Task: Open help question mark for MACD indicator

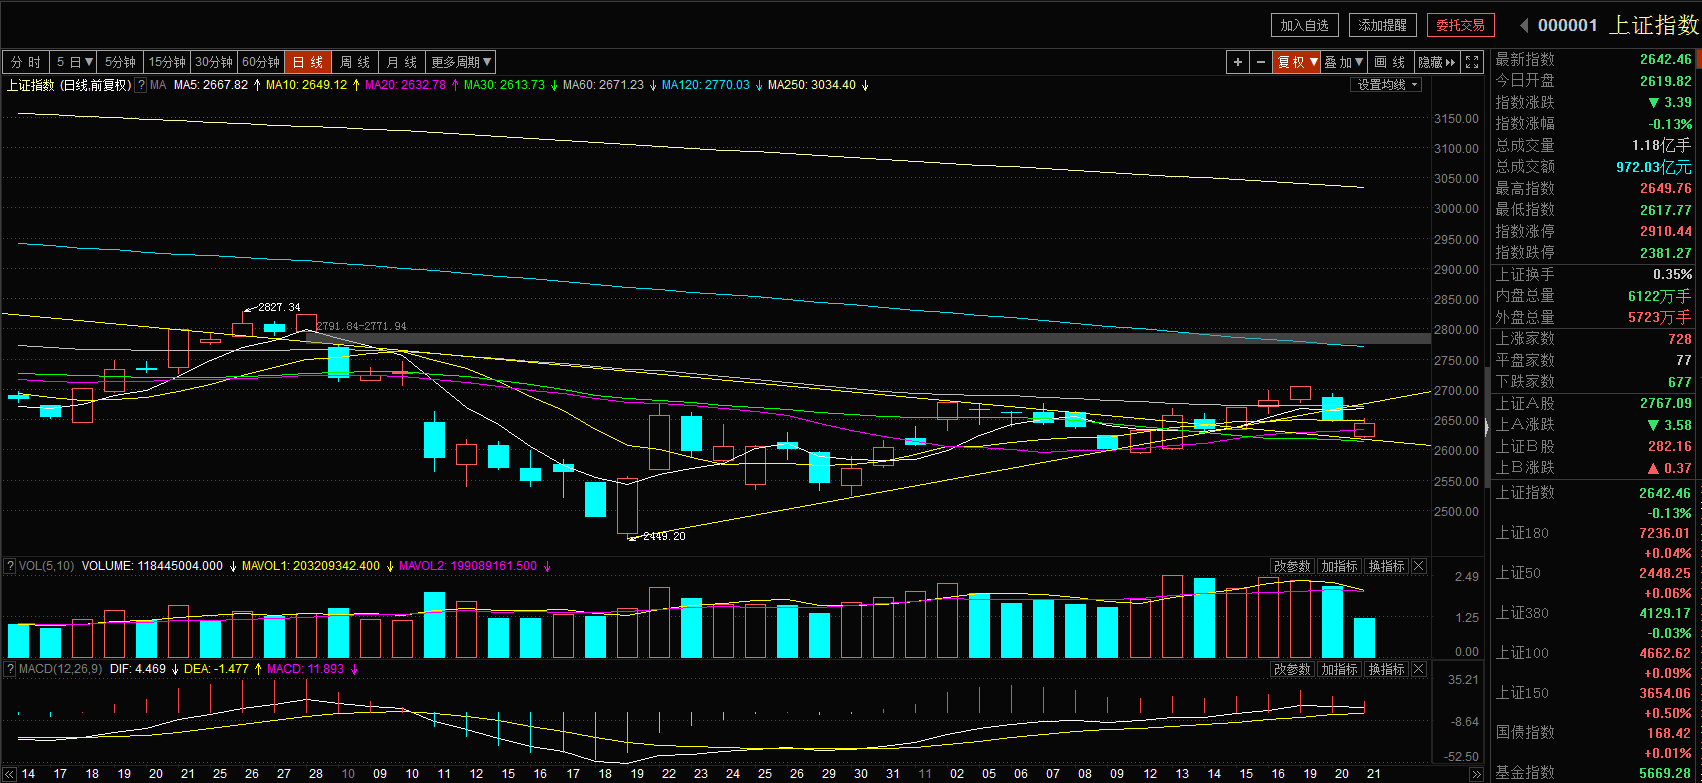Action: tap(11, 669)
